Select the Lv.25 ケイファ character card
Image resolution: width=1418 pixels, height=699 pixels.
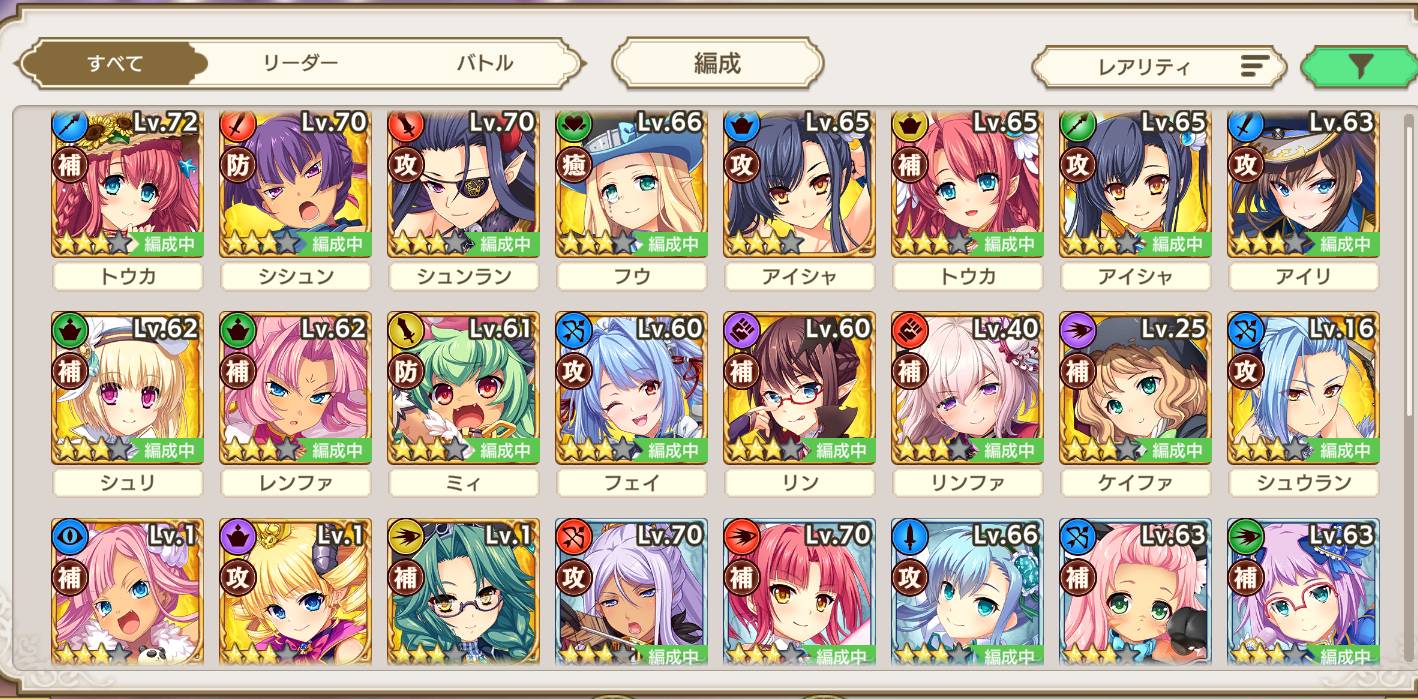click(1135, 388)
